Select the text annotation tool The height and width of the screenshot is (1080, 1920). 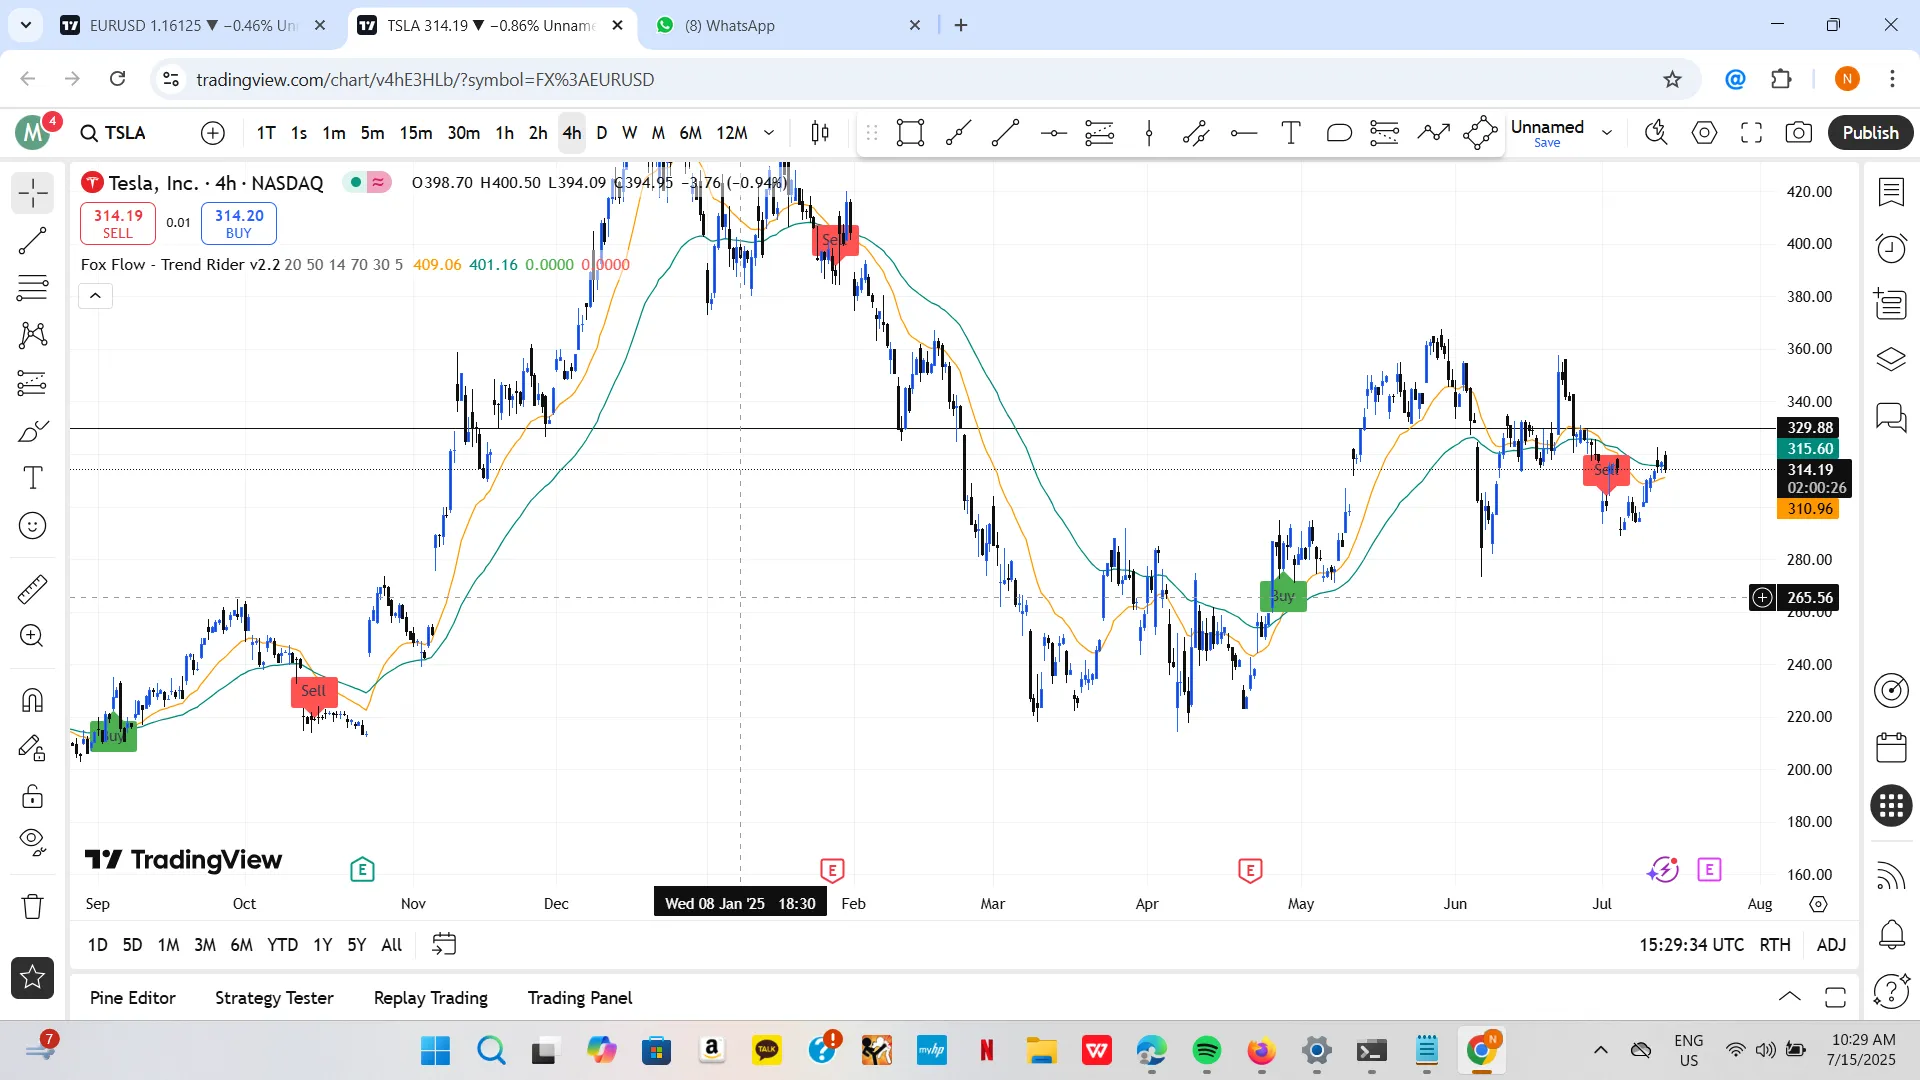tap(32, 478)
